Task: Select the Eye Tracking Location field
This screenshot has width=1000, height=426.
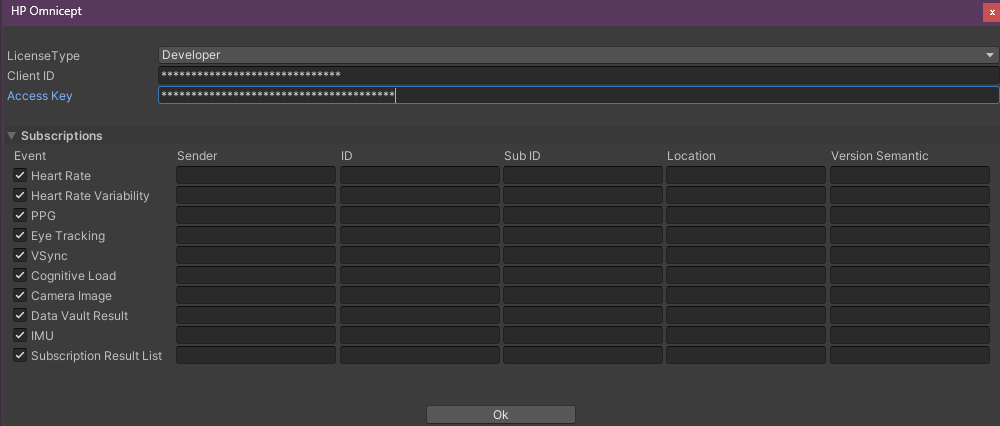Action: (746, 236)
